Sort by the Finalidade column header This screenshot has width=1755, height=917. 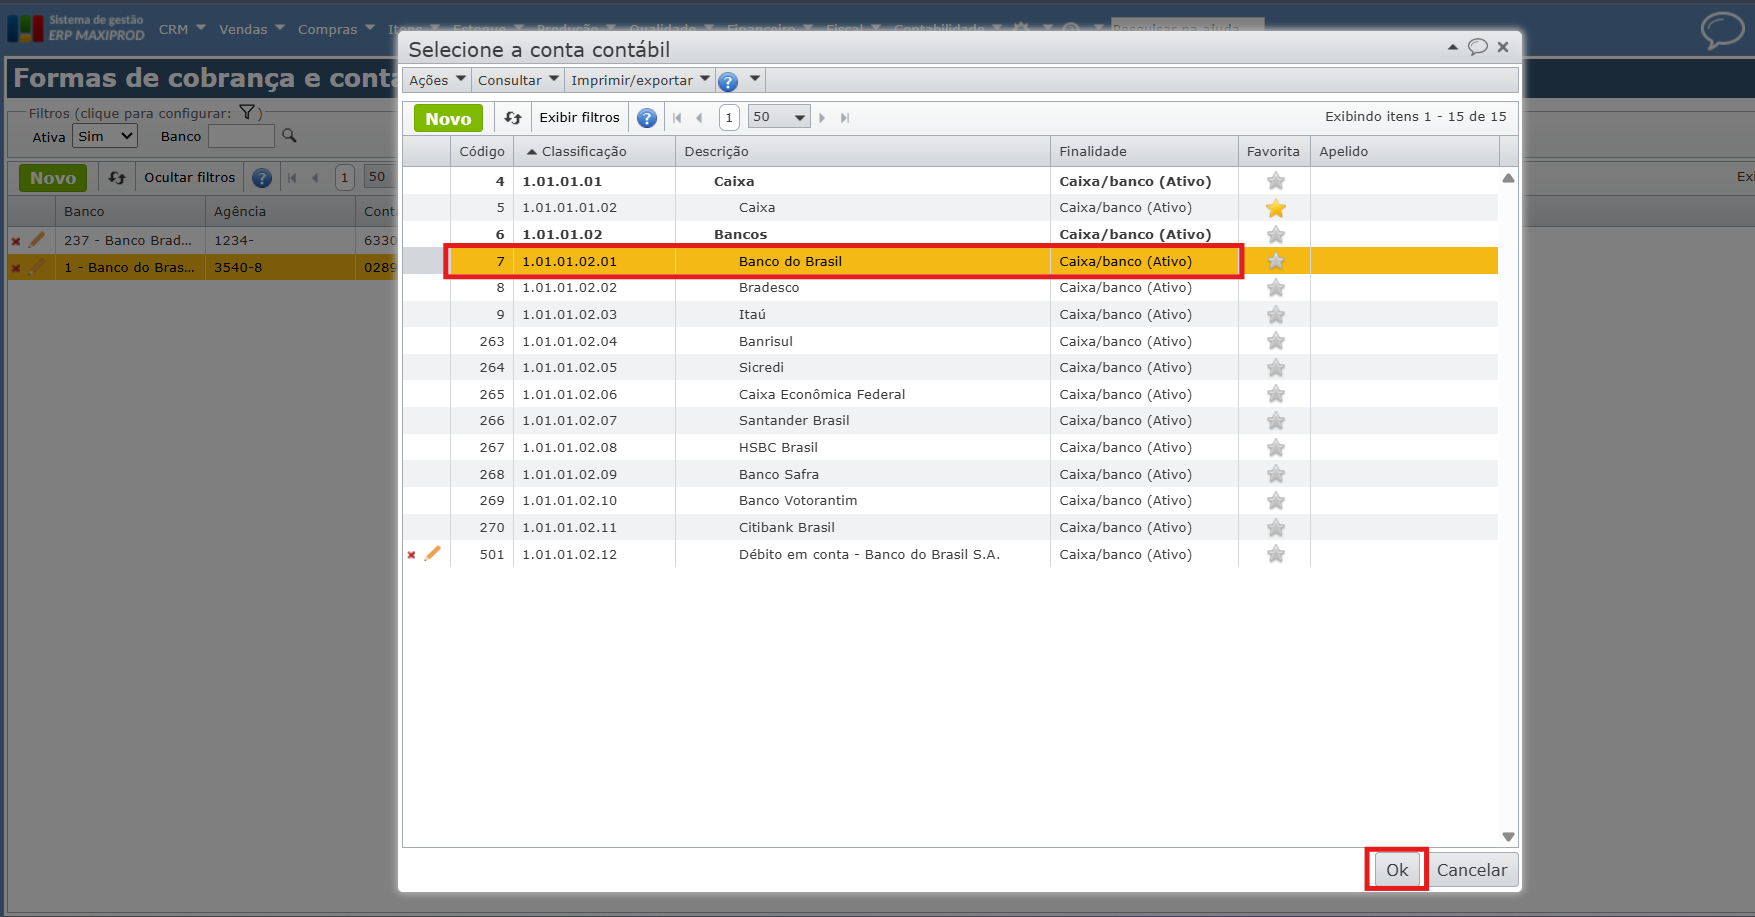1144,151
